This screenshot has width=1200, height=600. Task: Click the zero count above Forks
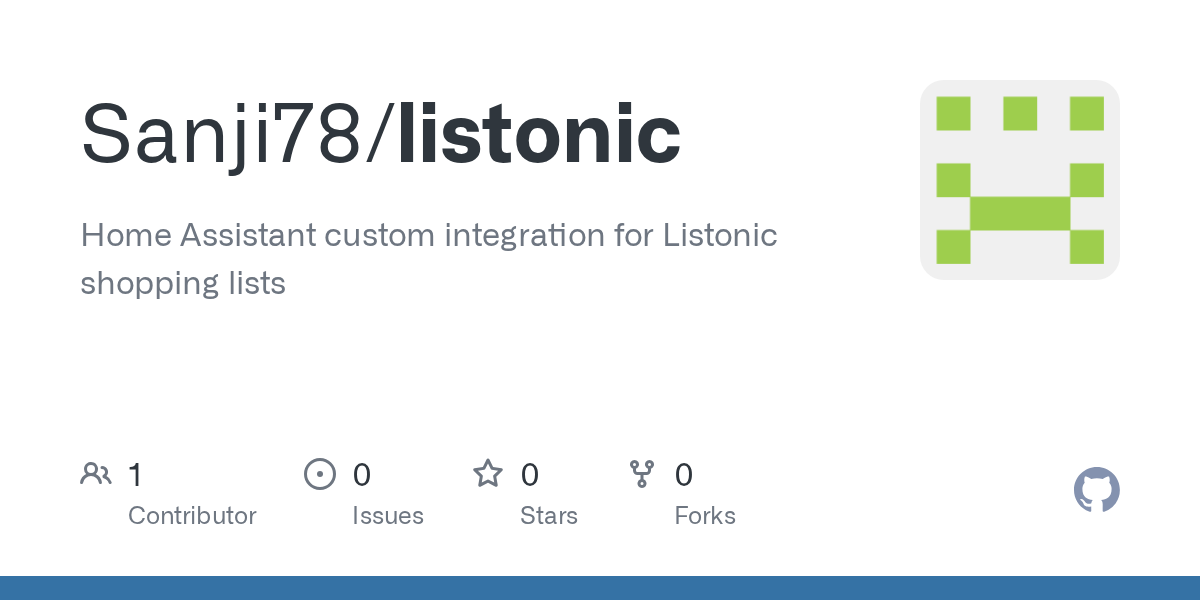[684, 475]
